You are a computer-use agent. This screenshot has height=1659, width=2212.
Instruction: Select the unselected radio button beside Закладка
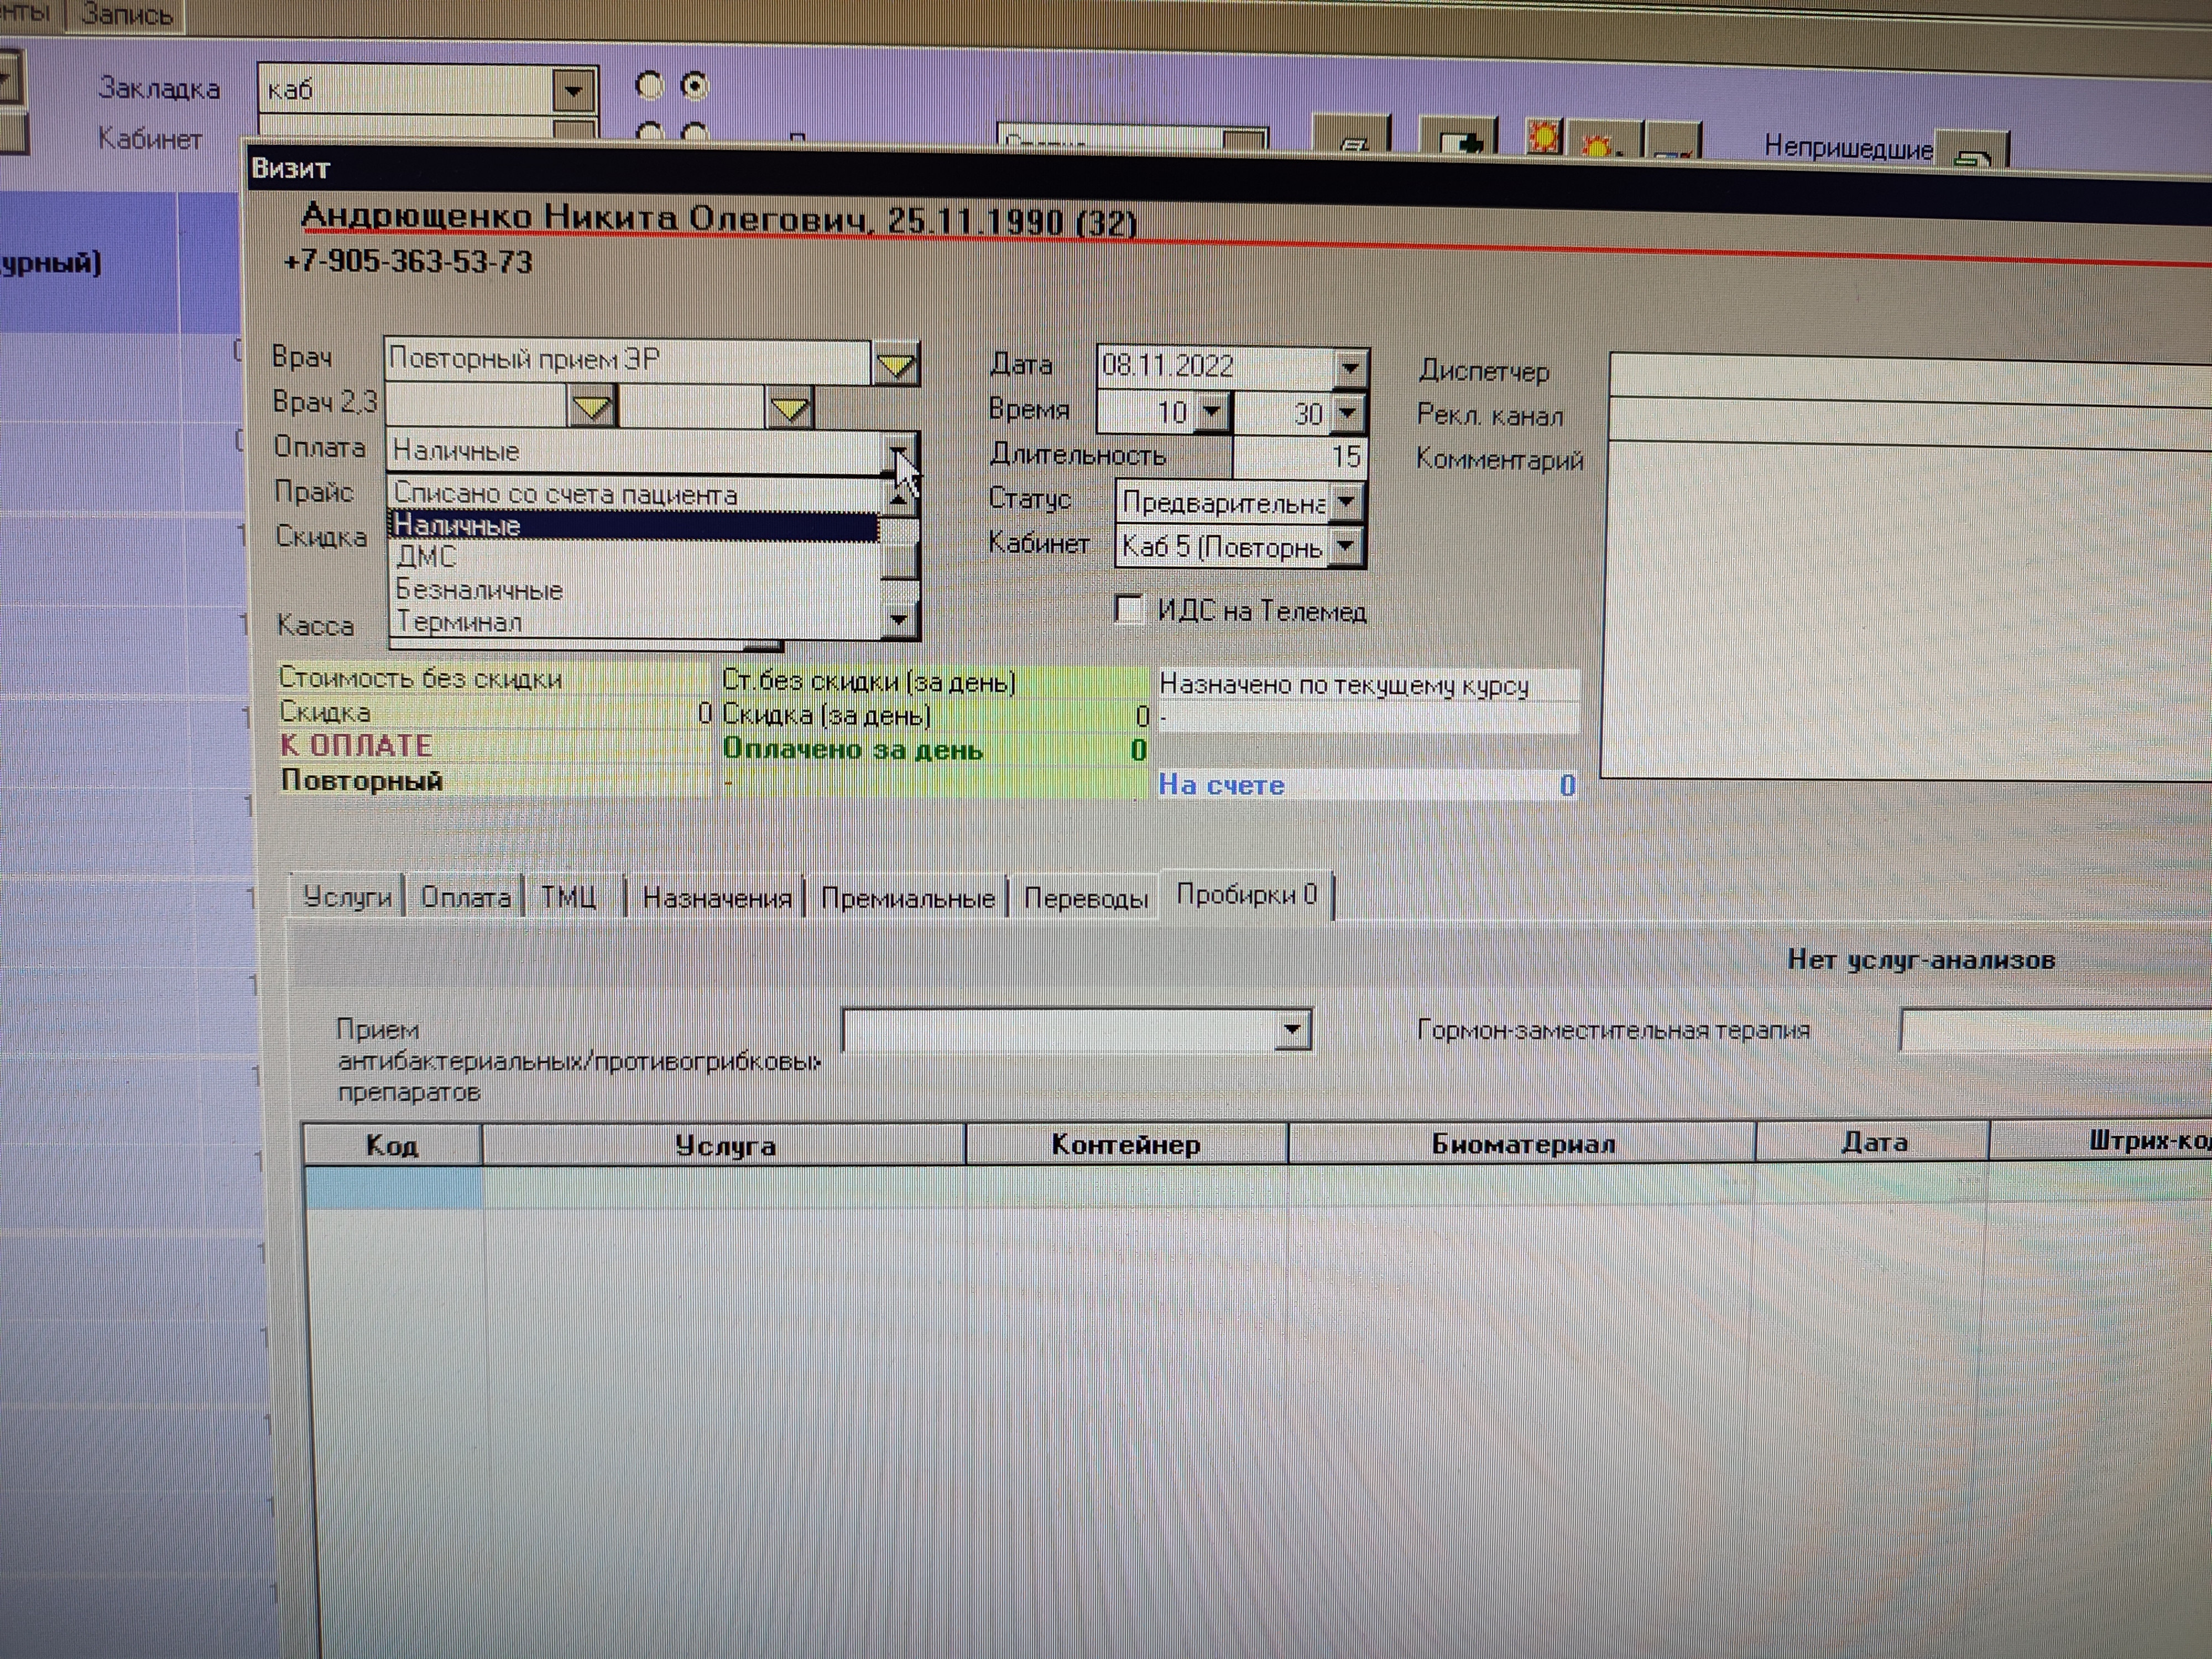[650, 87]
